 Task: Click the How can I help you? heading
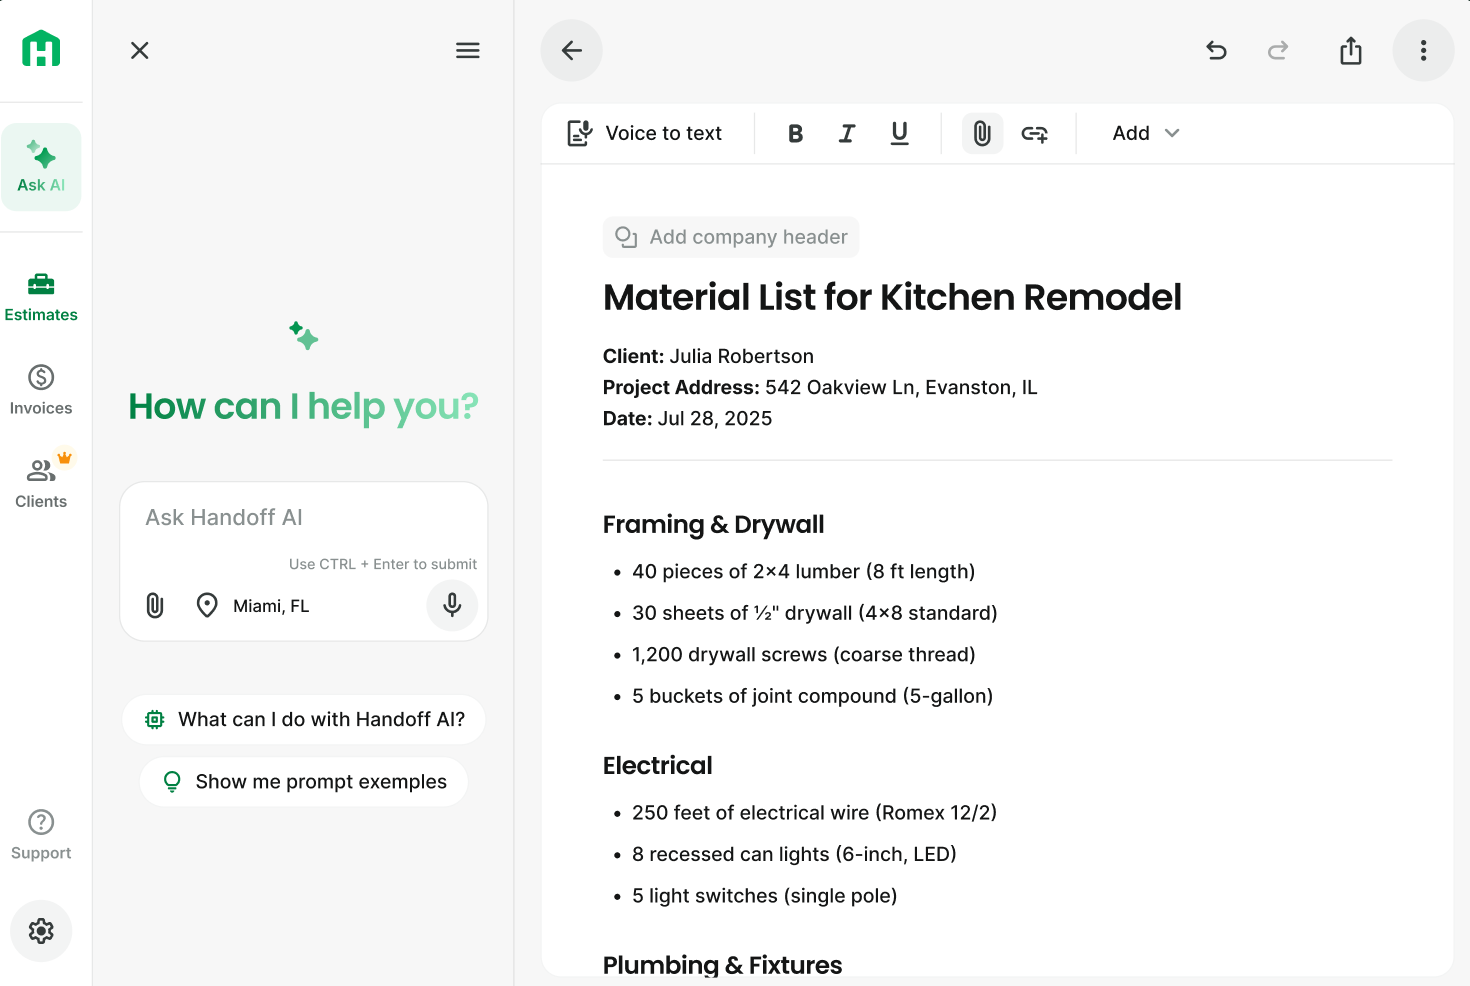pyautogui.click(x=304, y=406)
